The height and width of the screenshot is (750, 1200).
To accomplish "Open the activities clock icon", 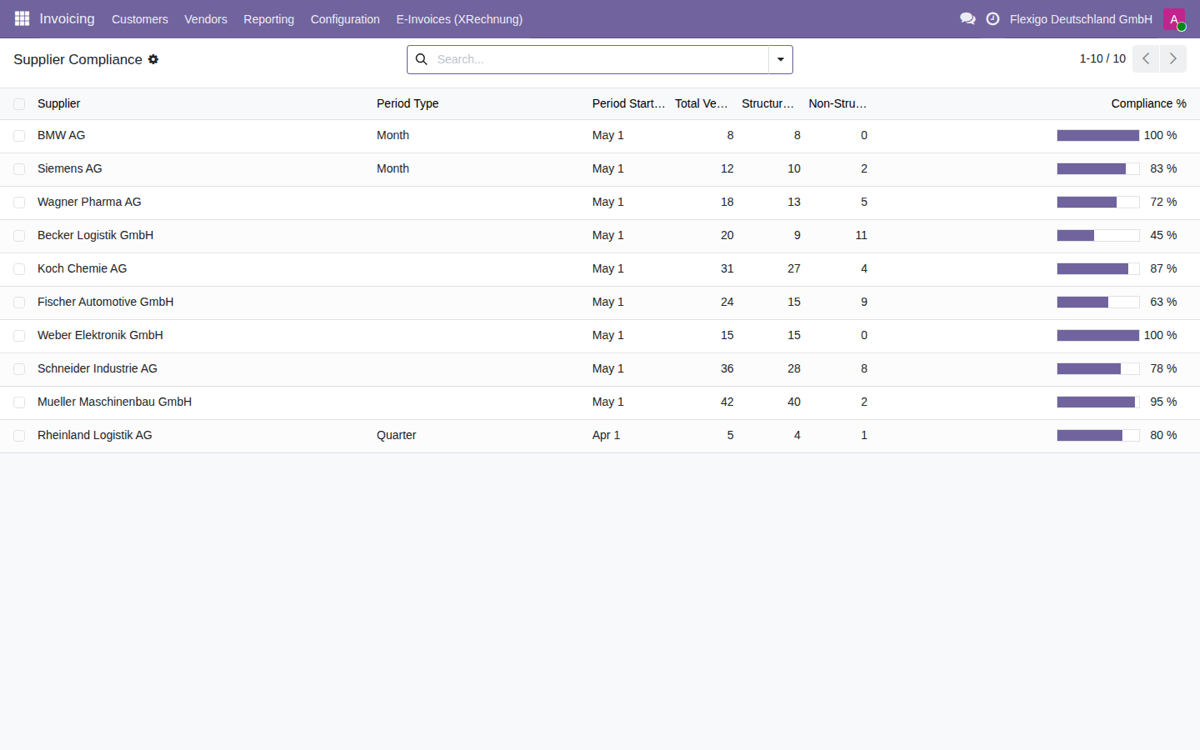I will 993,19.
